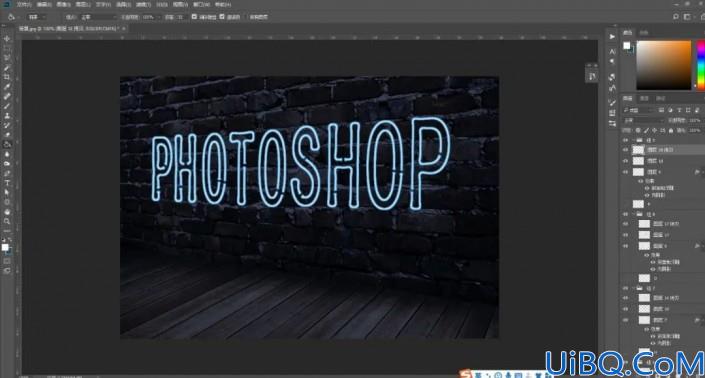Select the Quick Selection tool
Viewport: 705px width, 378px height.
tap(7, 68)
